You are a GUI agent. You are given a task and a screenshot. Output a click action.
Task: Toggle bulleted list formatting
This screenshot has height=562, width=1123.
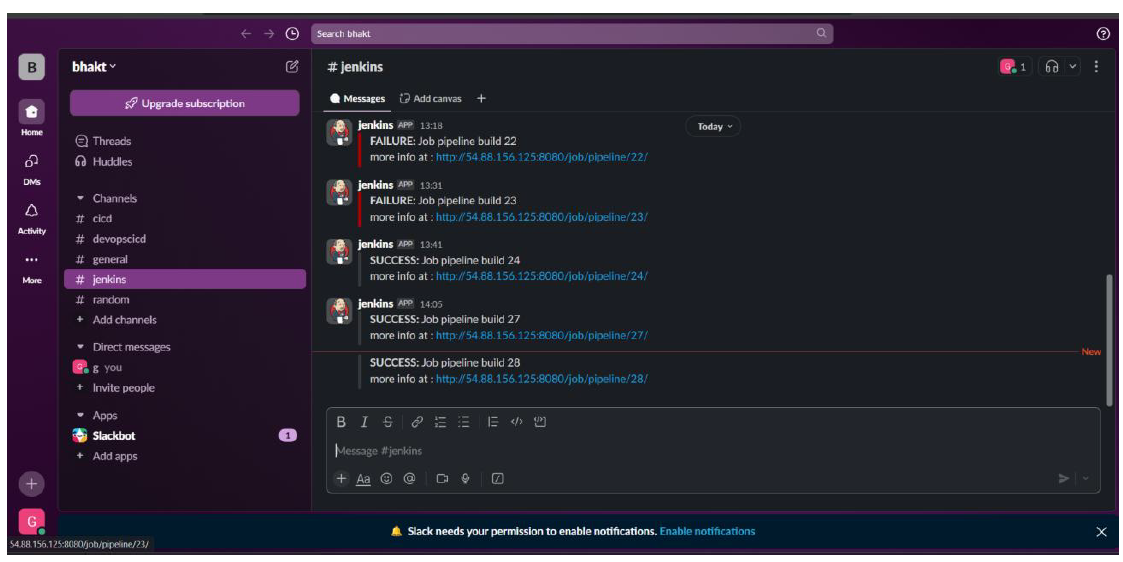pyautogui.click(x=463, y=422)
